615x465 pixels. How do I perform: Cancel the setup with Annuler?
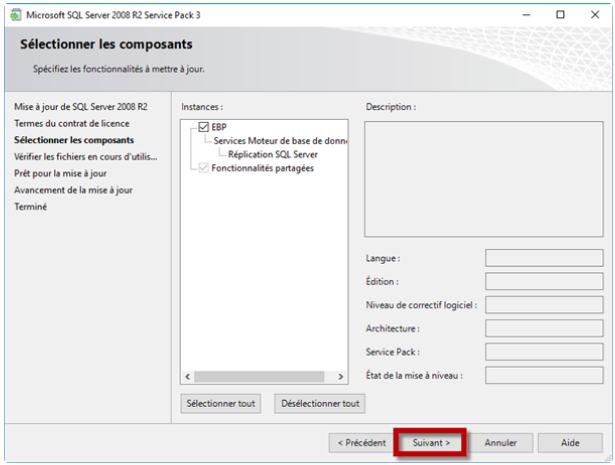tap(500, 443)
